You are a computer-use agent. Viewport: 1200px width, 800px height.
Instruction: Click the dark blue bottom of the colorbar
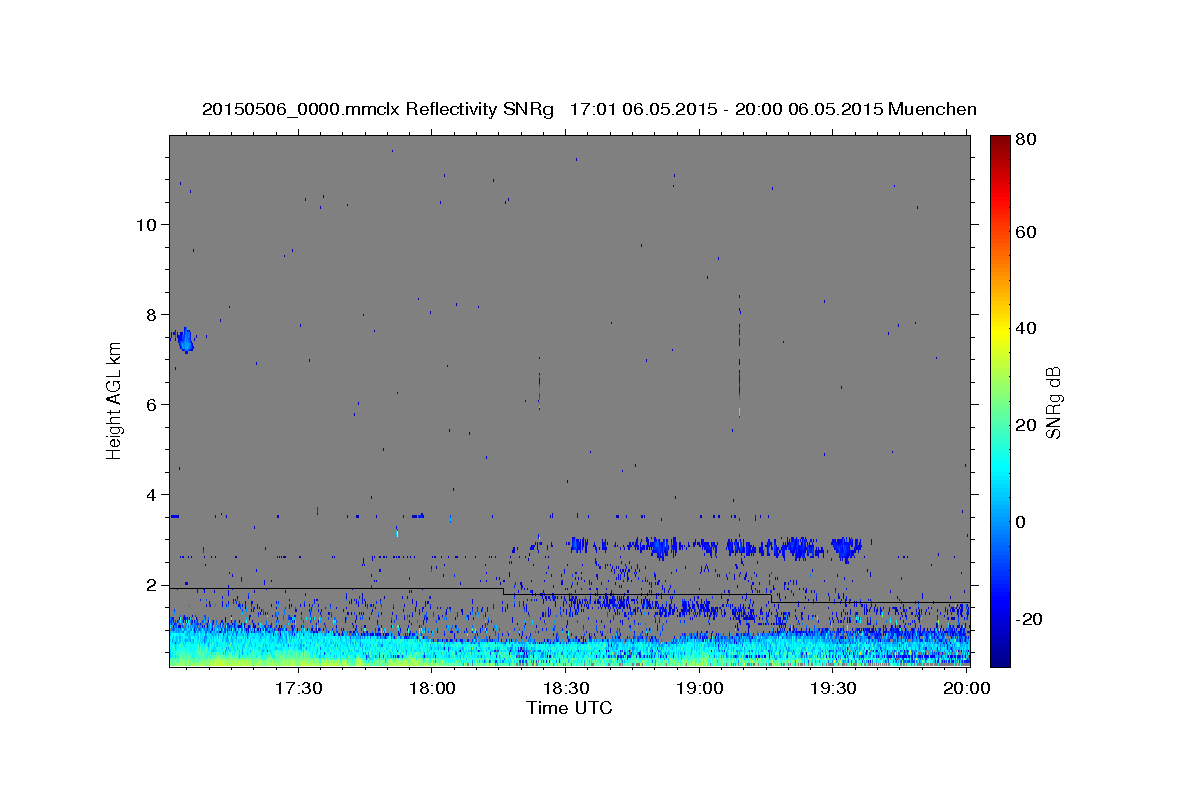pos(999,655)
